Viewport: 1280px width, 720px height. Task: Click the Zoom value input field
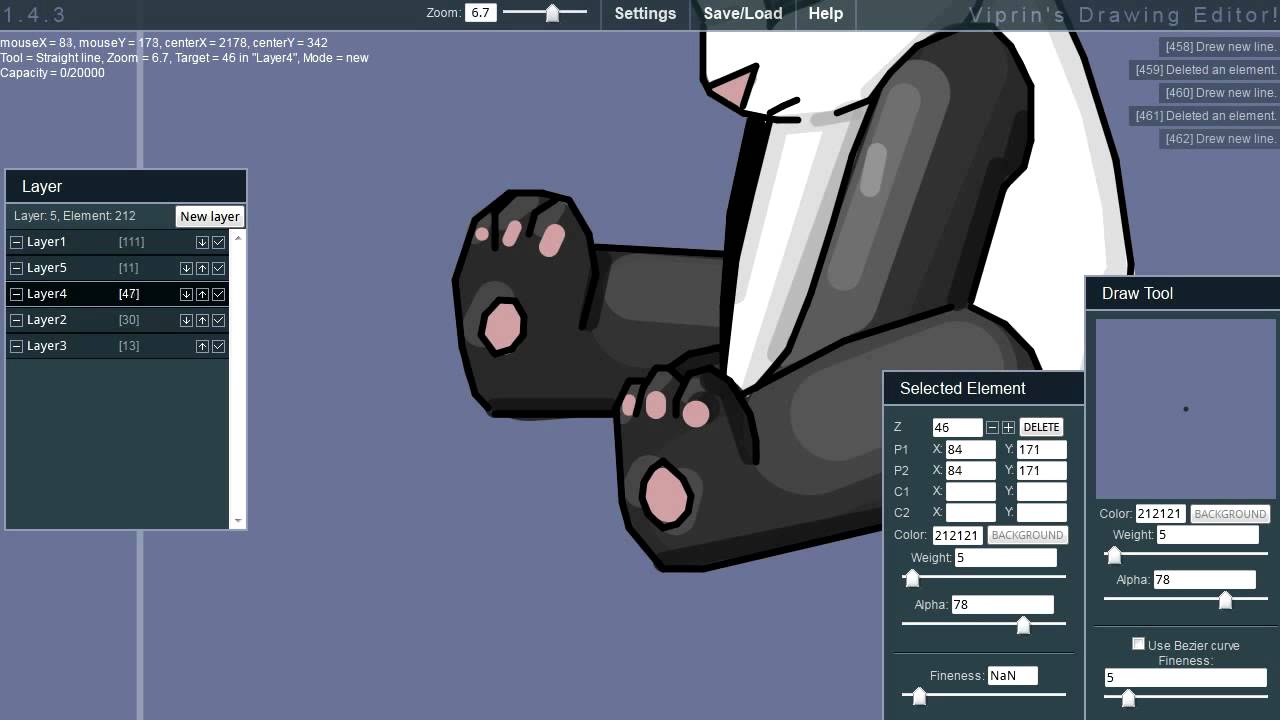[481, 13]
